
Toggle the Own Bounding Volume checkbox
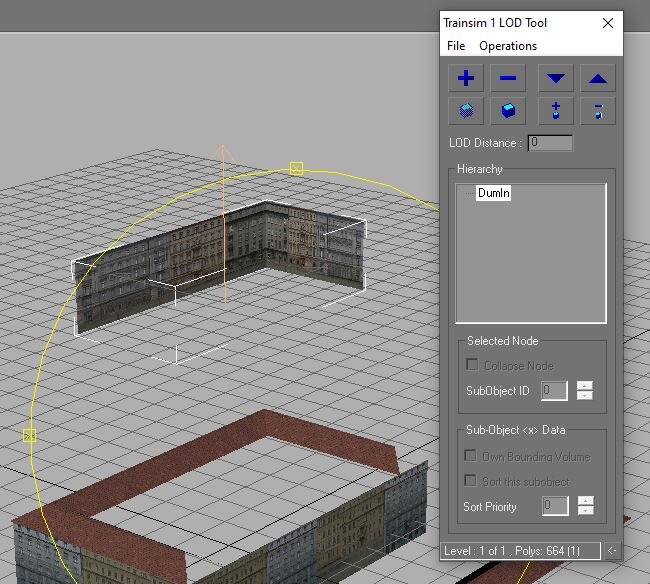pos(470,455)
